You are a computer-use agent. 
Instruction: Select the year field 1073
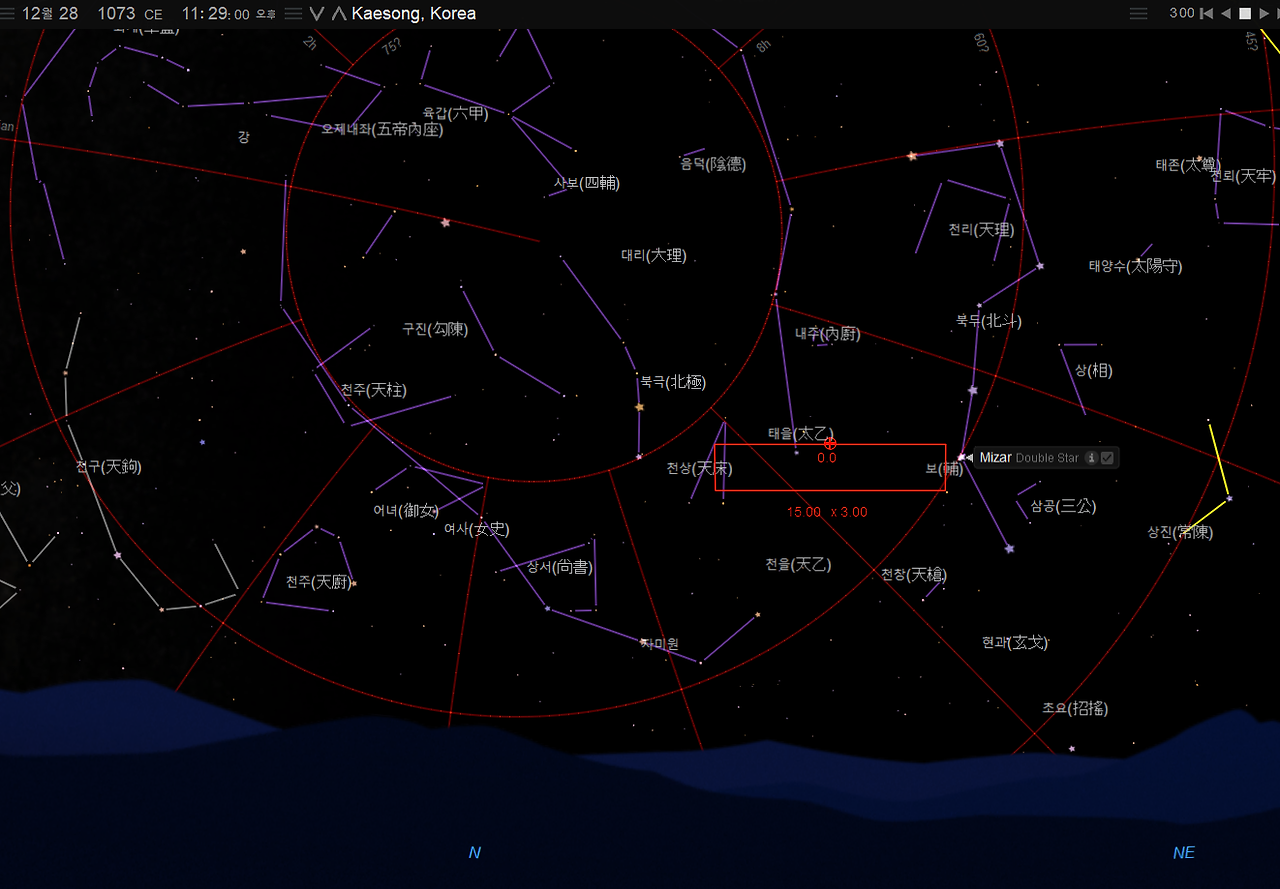point(117,14)
